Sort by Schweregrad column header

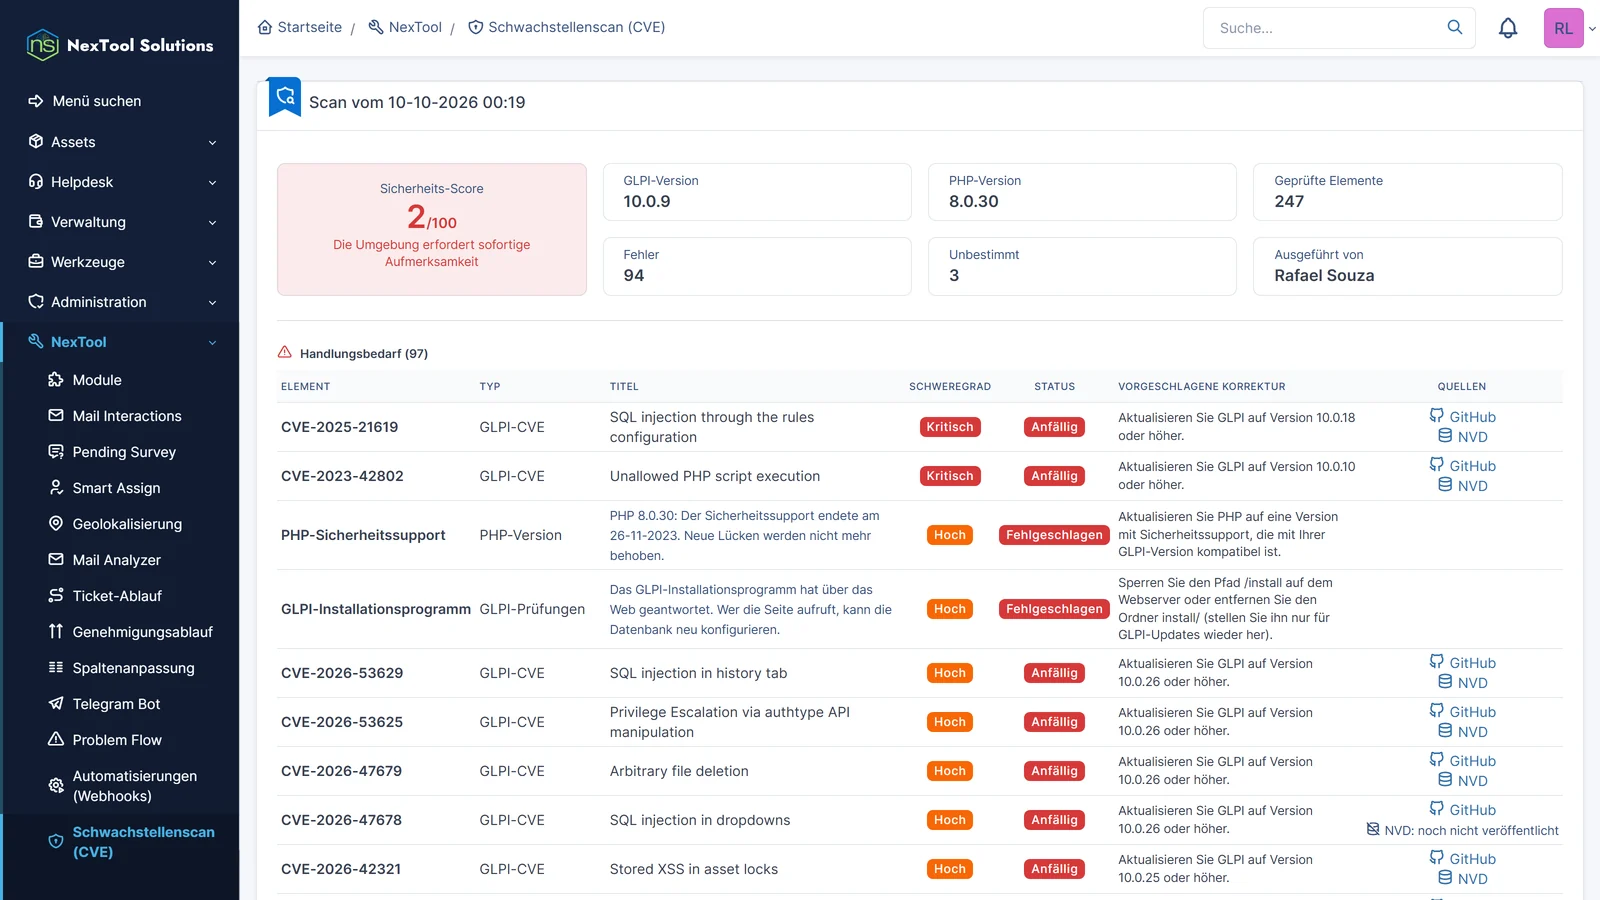point(950,386)
